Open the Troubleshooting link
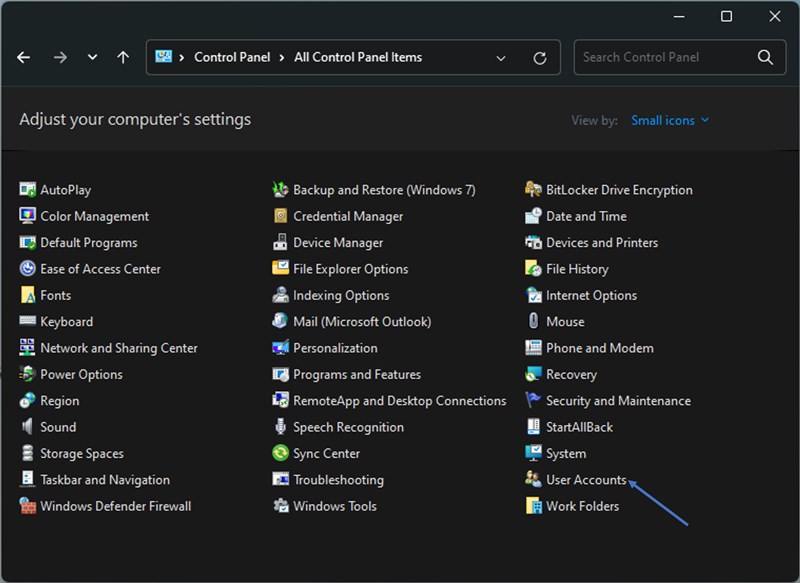800x583 pixels. (338, 480)
